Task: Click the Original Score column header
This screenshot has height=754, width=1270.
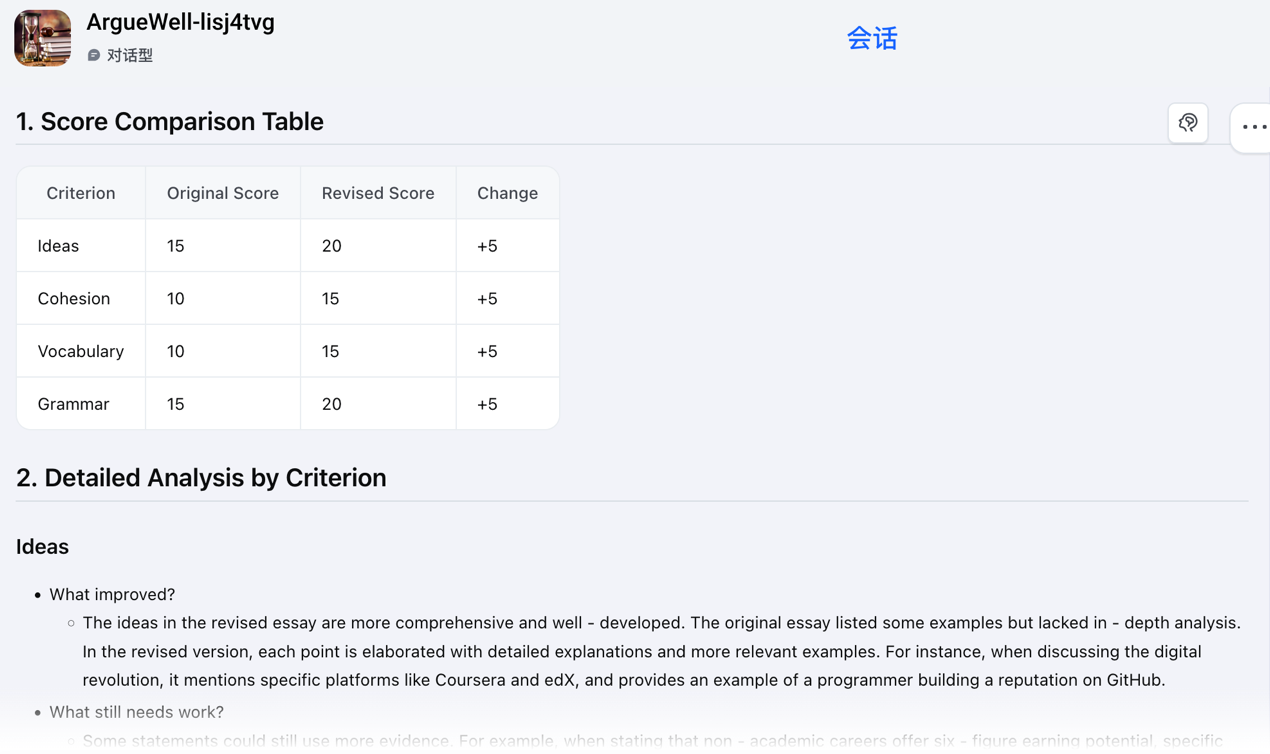Action: (x=223, y=193)
